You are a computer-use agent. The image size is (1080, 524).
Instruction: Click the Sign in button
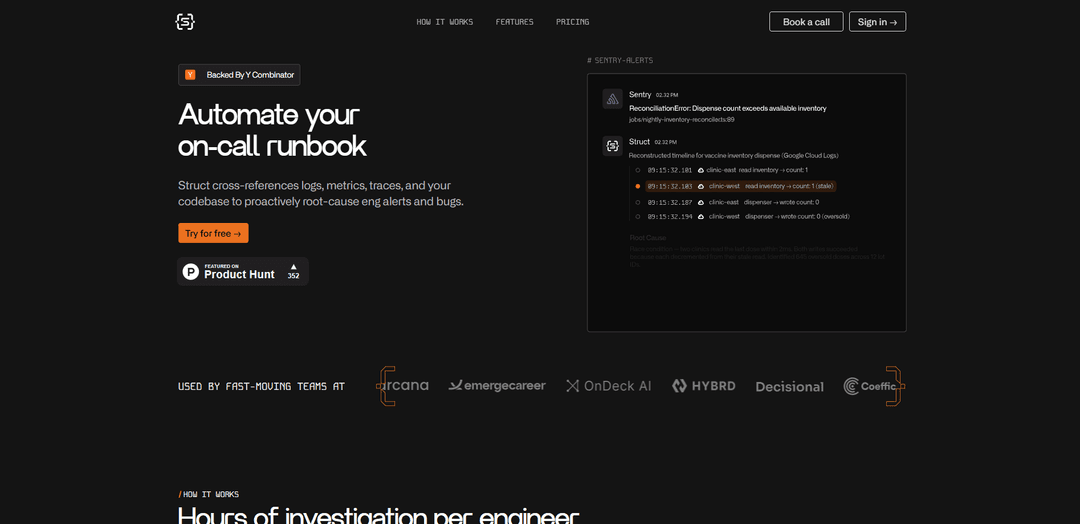877,22
